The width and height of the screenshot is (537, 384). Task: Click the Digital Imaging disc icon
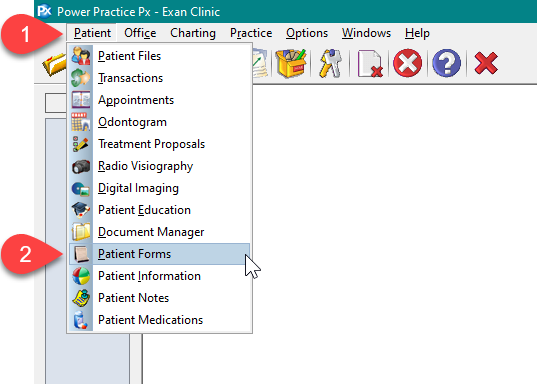[81, 189]
